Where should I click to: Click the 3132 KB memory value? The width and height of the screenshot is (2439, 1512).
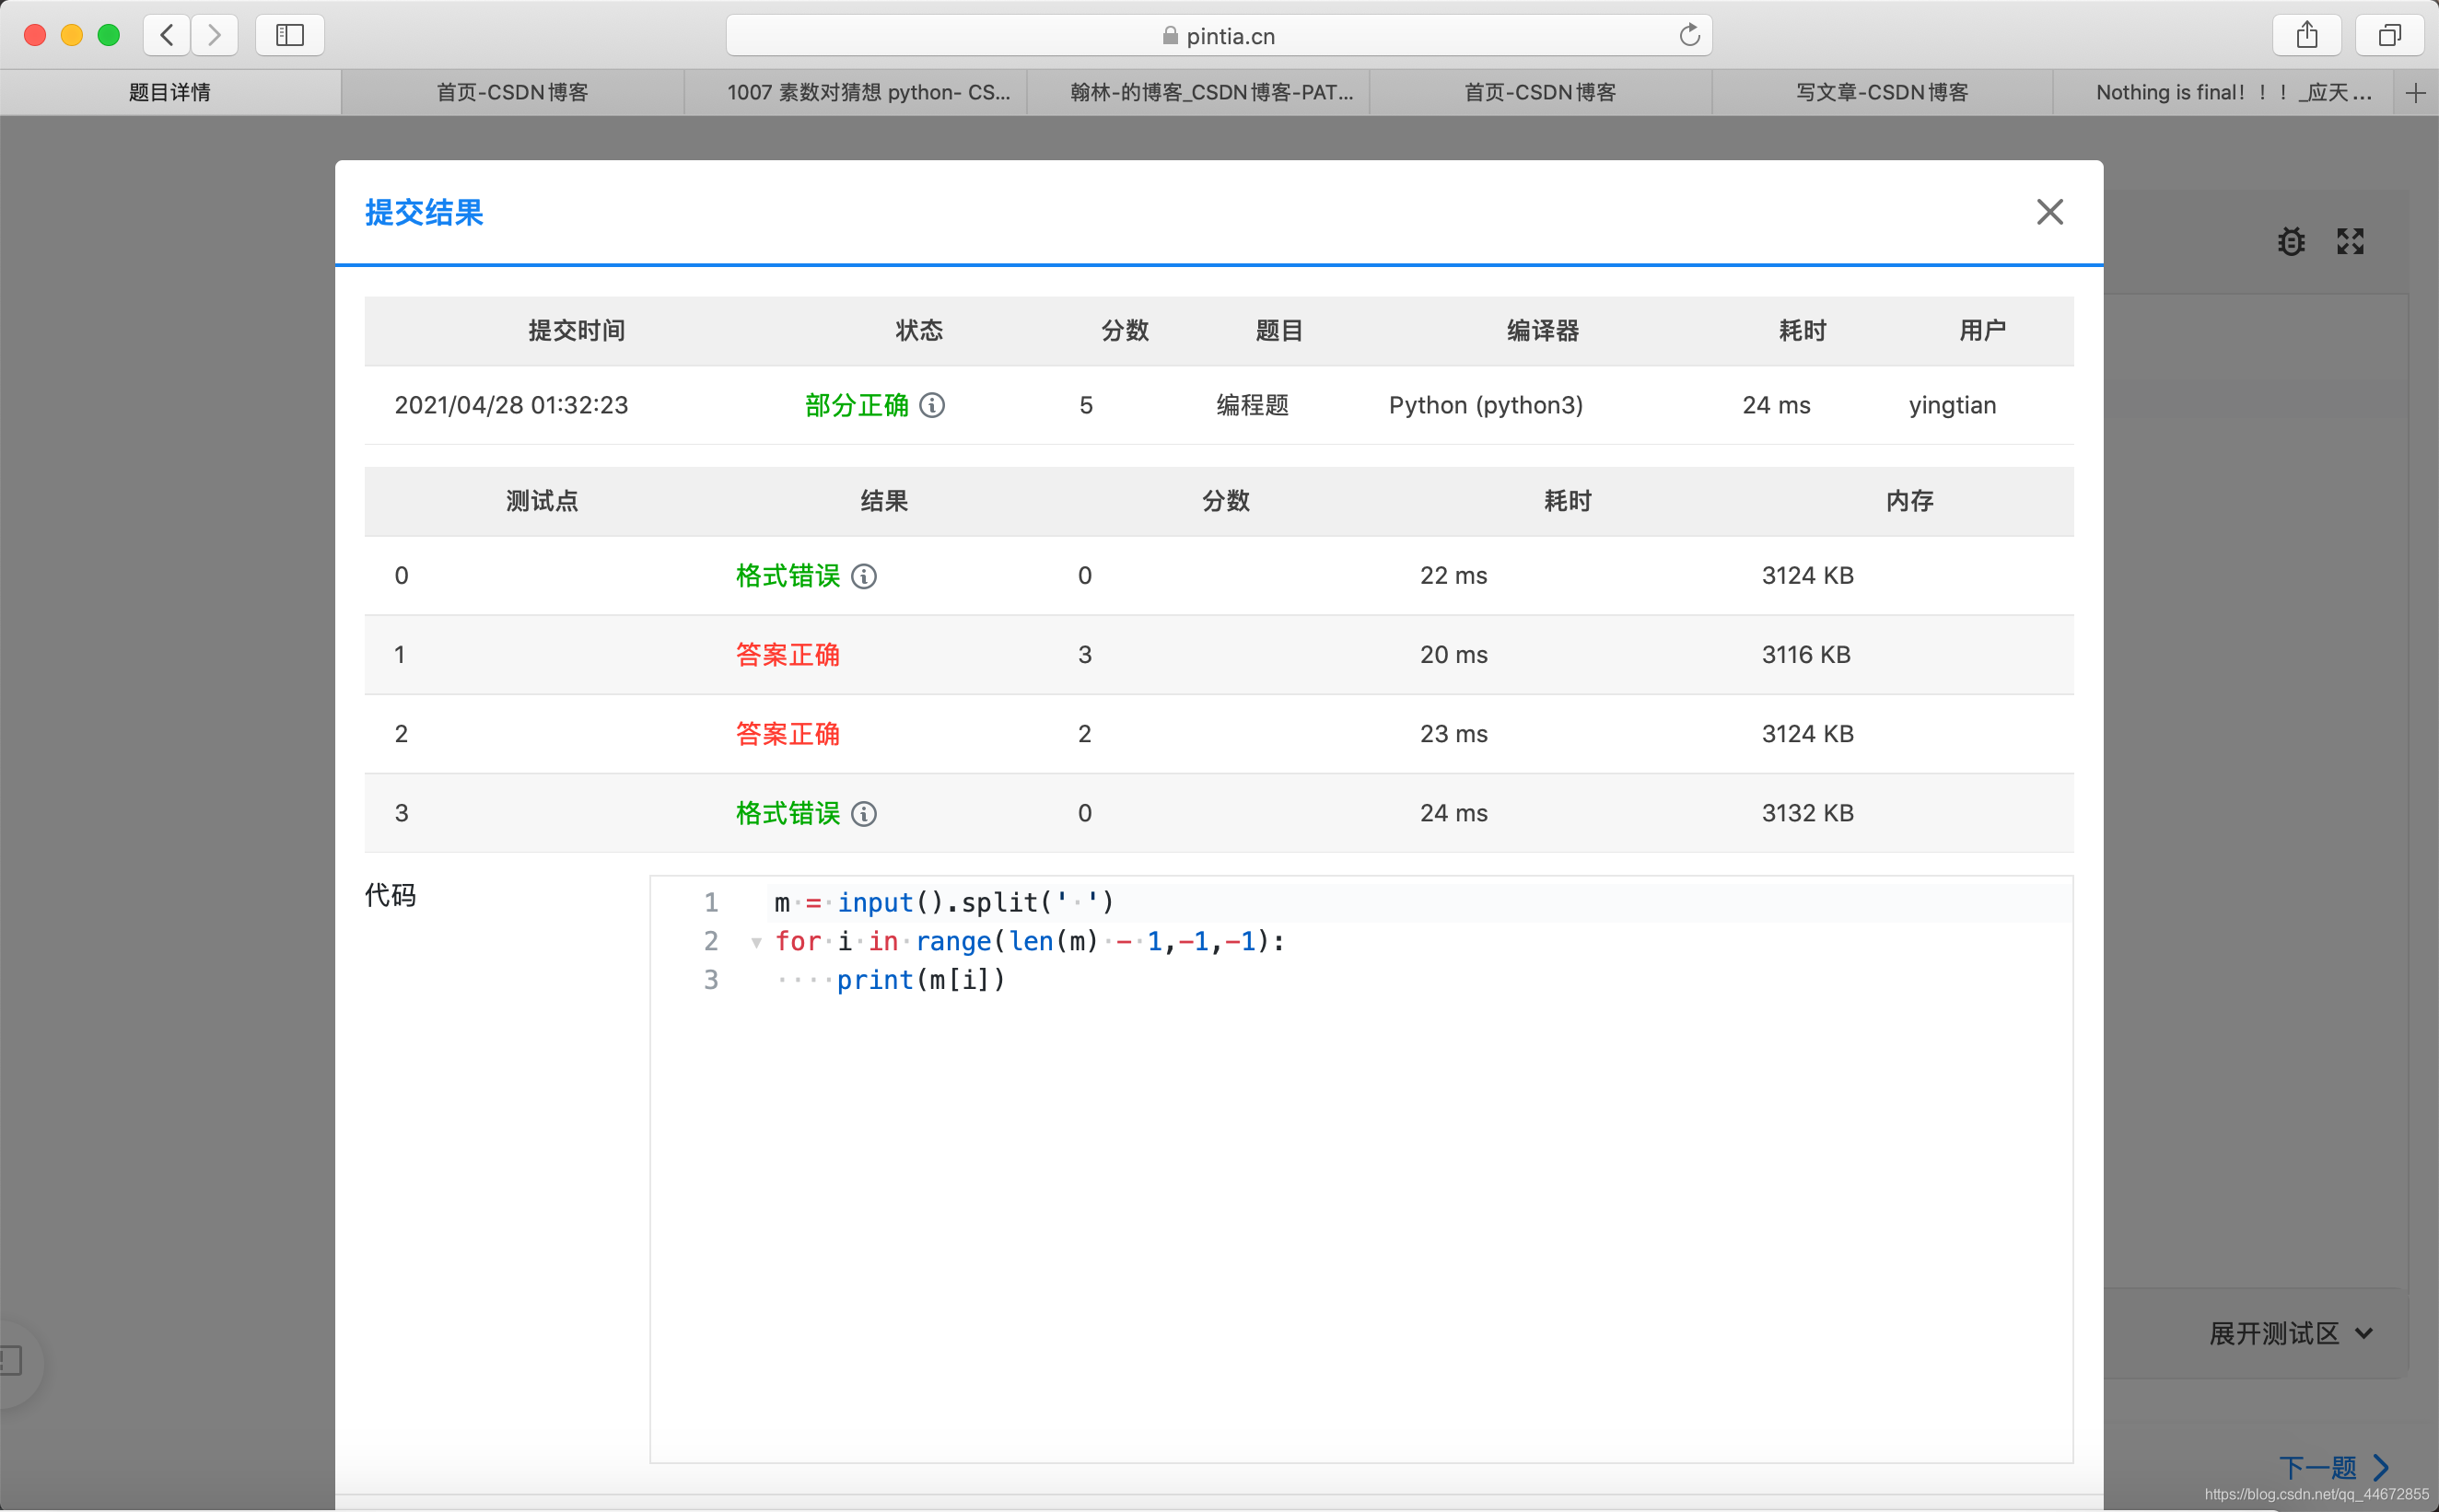click(1808, 813)
